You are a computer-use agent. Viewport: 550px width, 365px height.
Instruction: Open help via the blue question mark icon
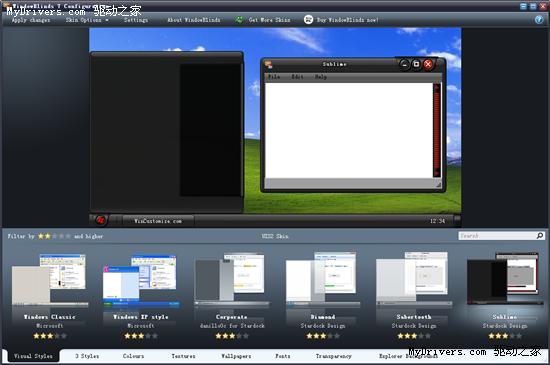(539, 20)
